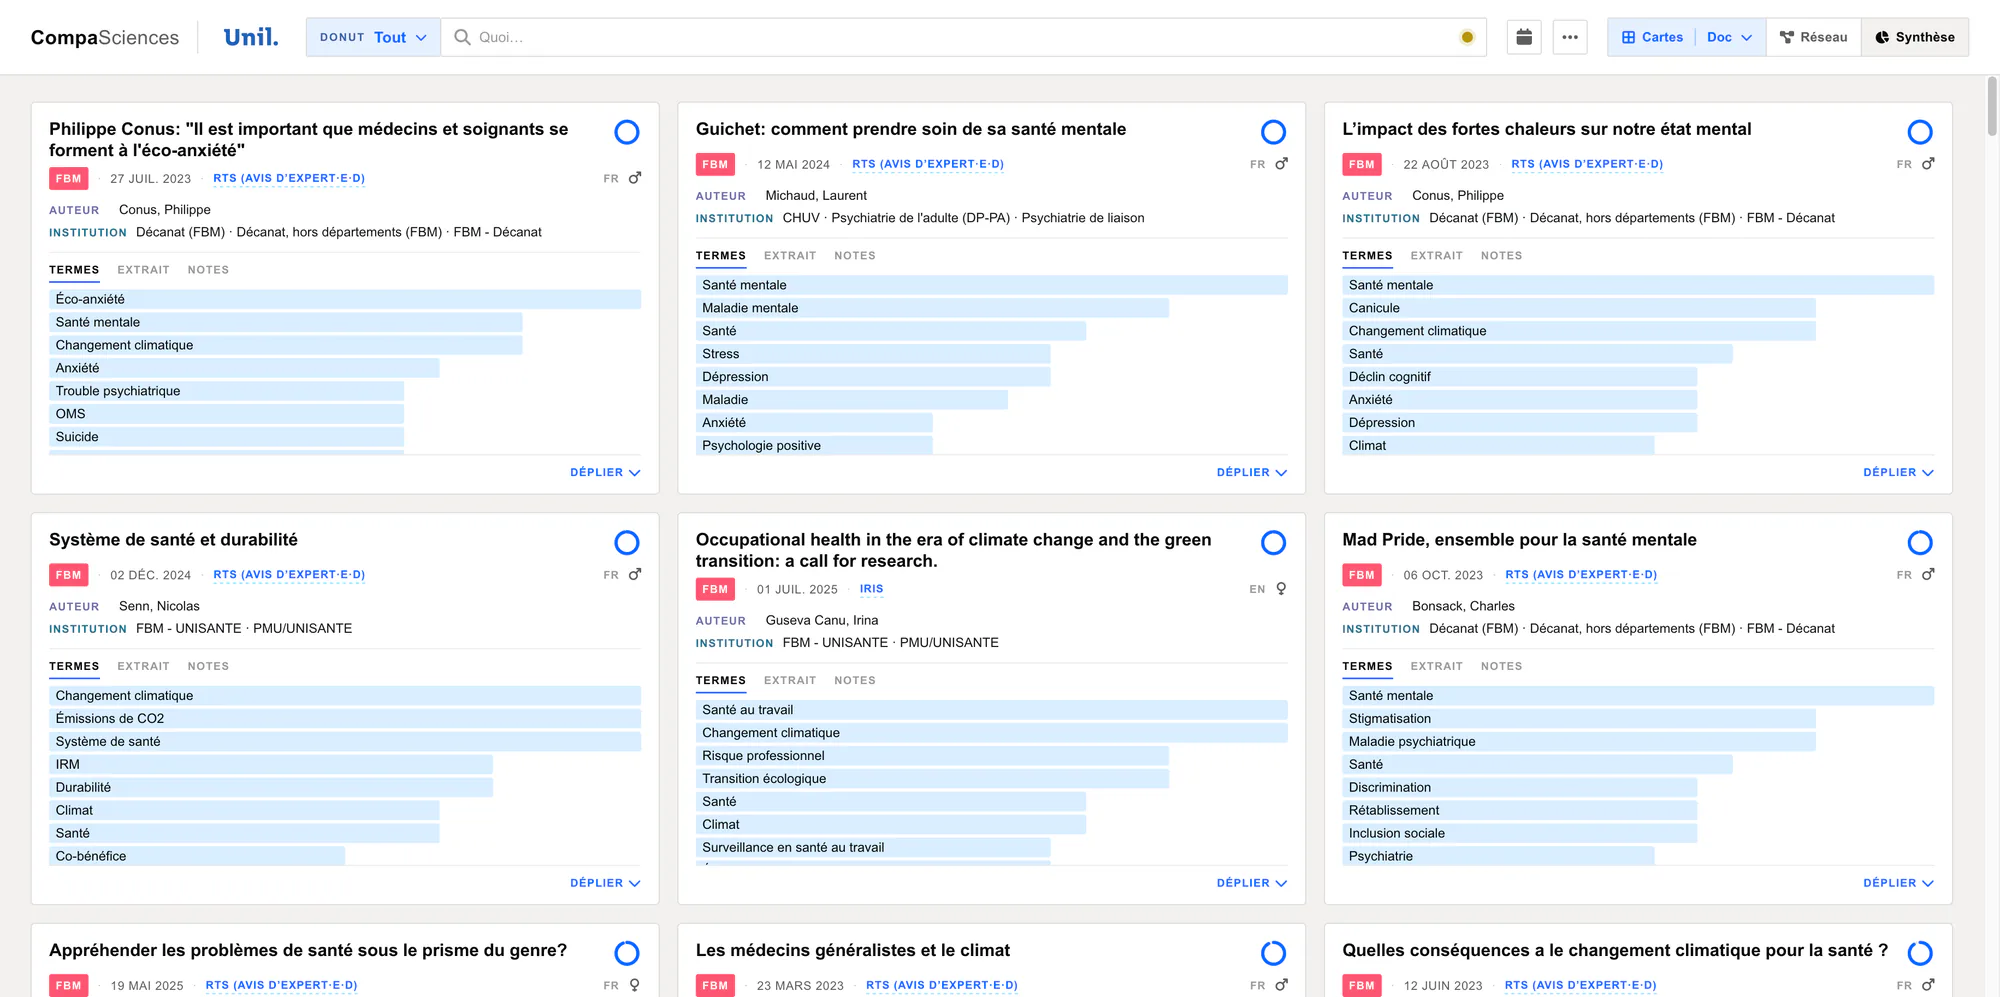This screenshot has height=997, width=2000.
Task: Click the search magnifier icon
Action: 462,37
